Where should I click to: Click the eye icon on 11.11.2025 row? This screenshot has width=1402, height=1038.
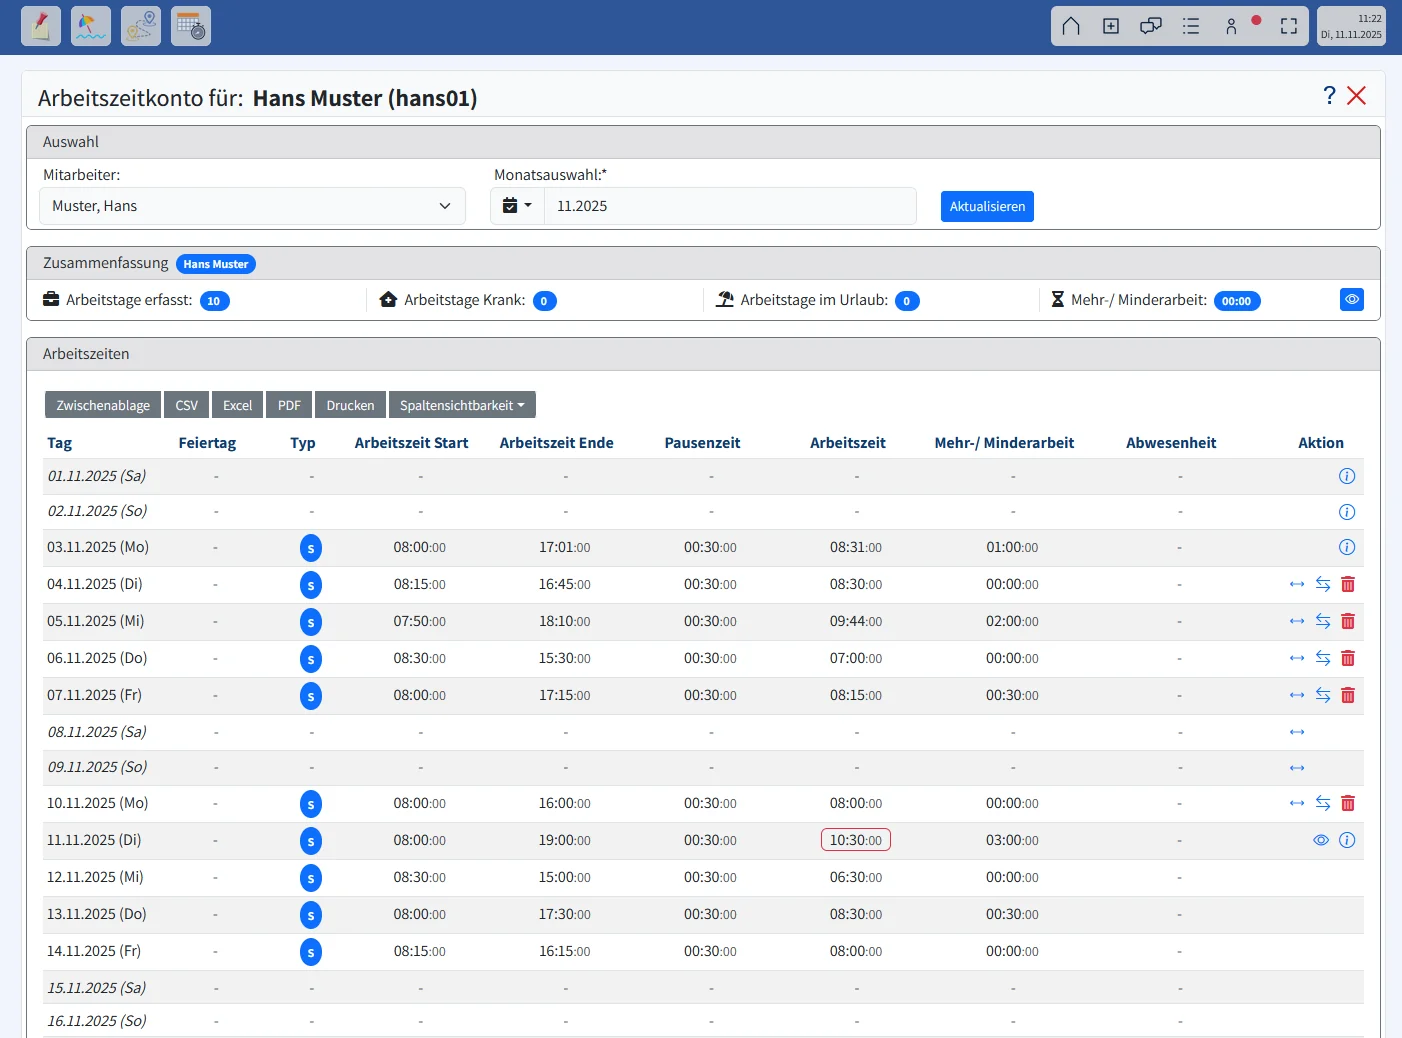click(x=1321, y=840)
